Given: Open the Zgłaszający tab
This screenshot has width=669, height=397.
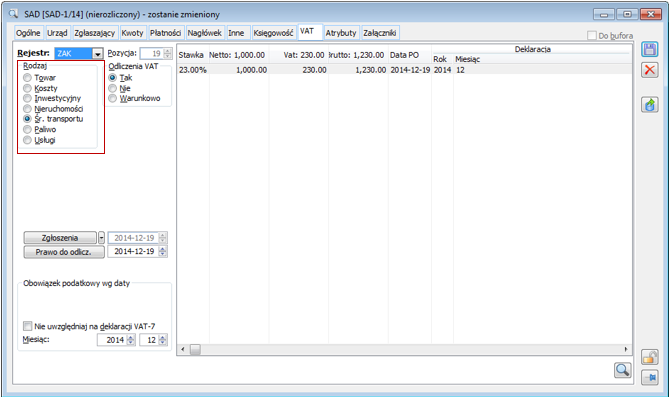Looking at the screenshot, I should coord(94,33).
